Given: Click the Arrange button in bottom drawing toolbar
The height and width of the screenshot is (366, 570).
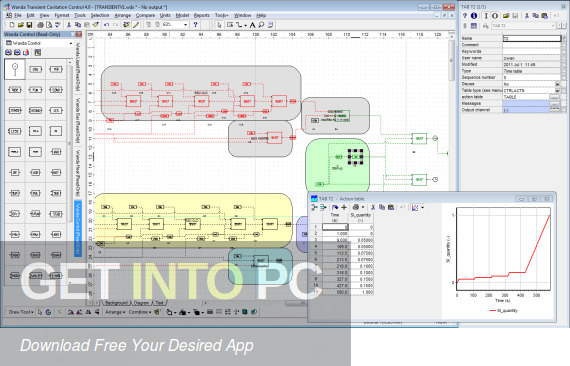Looking at the screenshot, I should pos(115,312).
